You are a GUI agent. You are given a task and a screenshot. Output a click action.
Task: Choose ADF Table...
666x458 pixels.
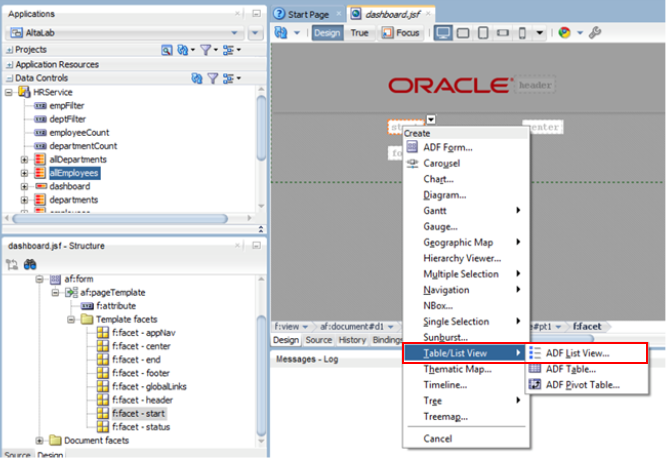pos(587,369)
